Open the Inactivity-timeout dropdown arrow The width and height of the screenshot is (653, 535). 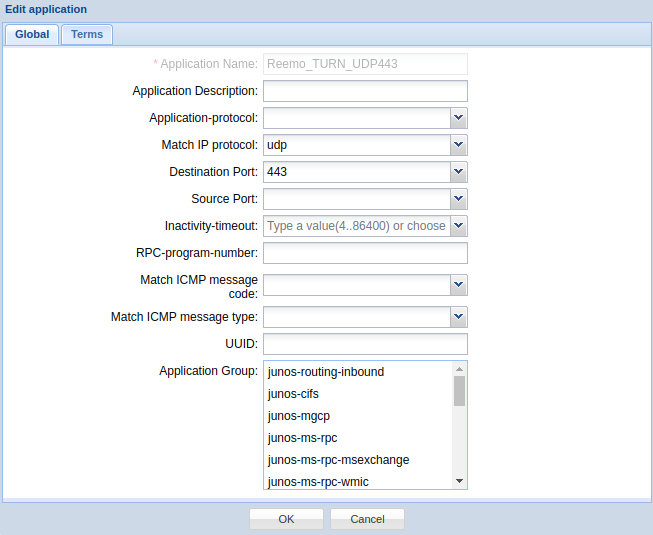click(x=458, y=226)
